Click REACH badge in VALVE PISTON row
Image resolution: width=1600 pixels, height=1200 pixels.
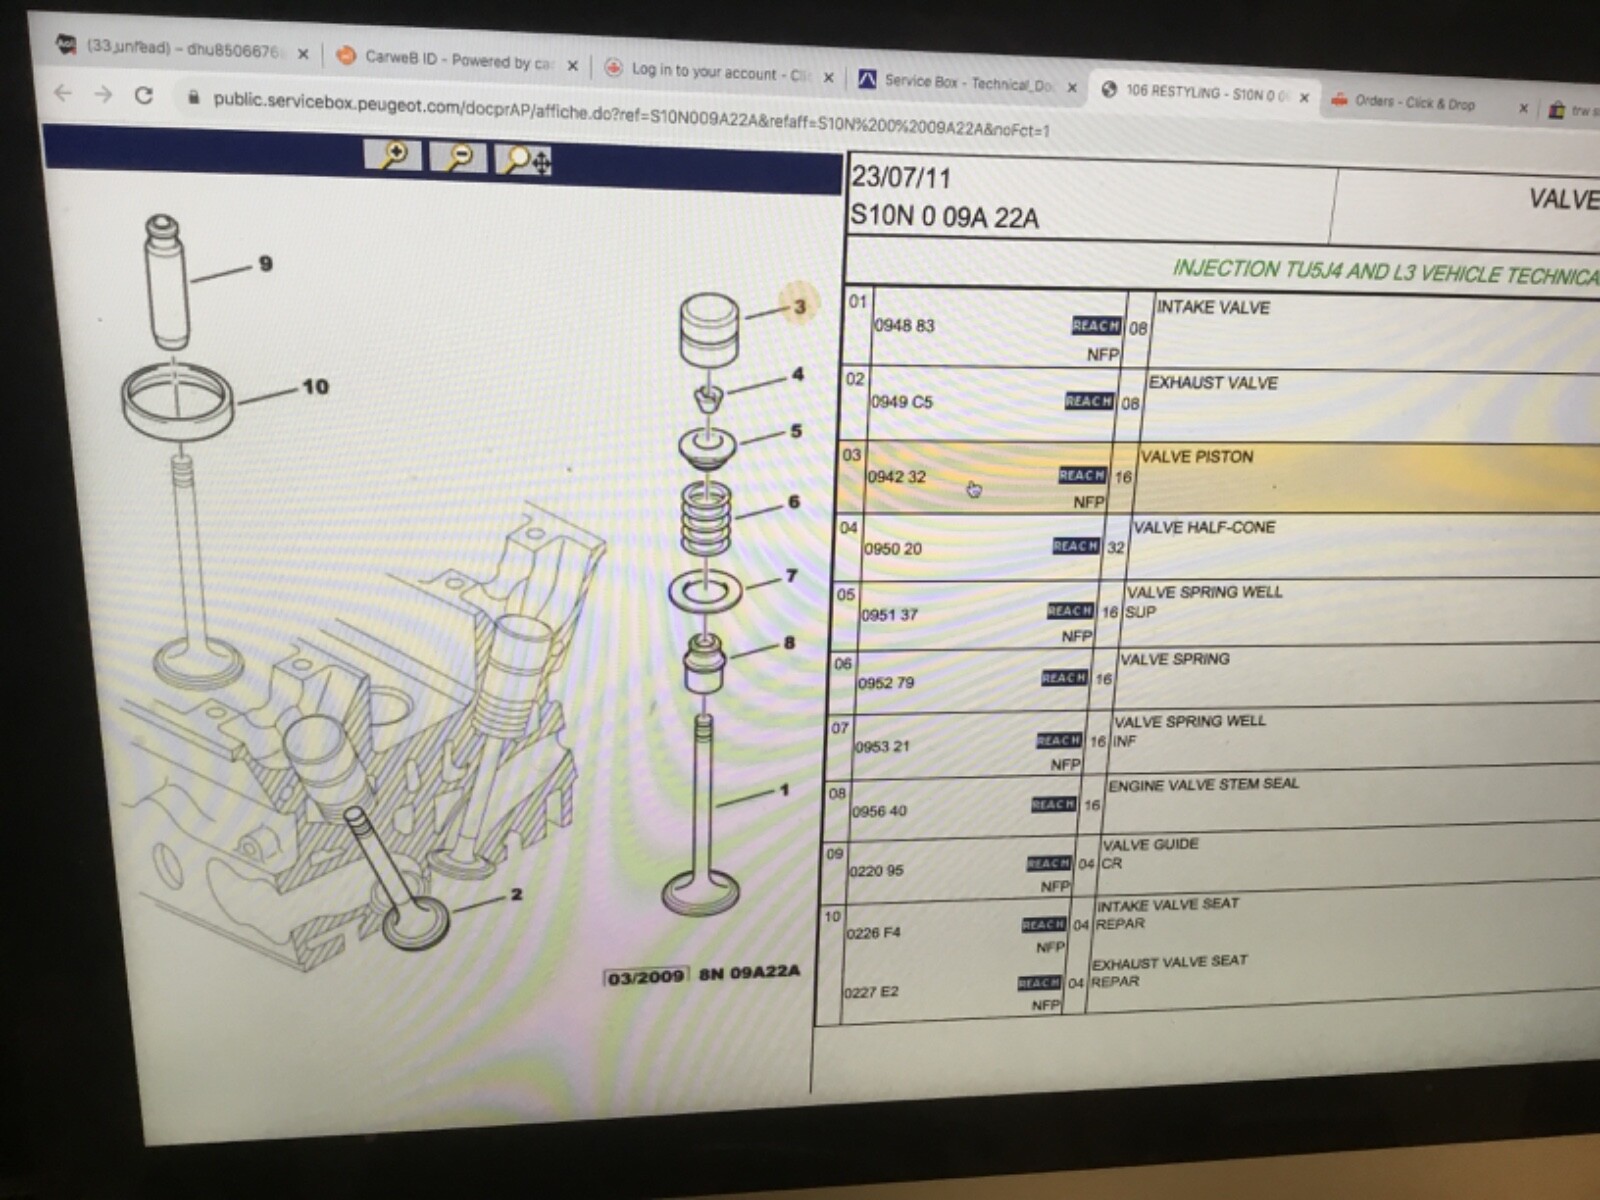point(1082,476)
